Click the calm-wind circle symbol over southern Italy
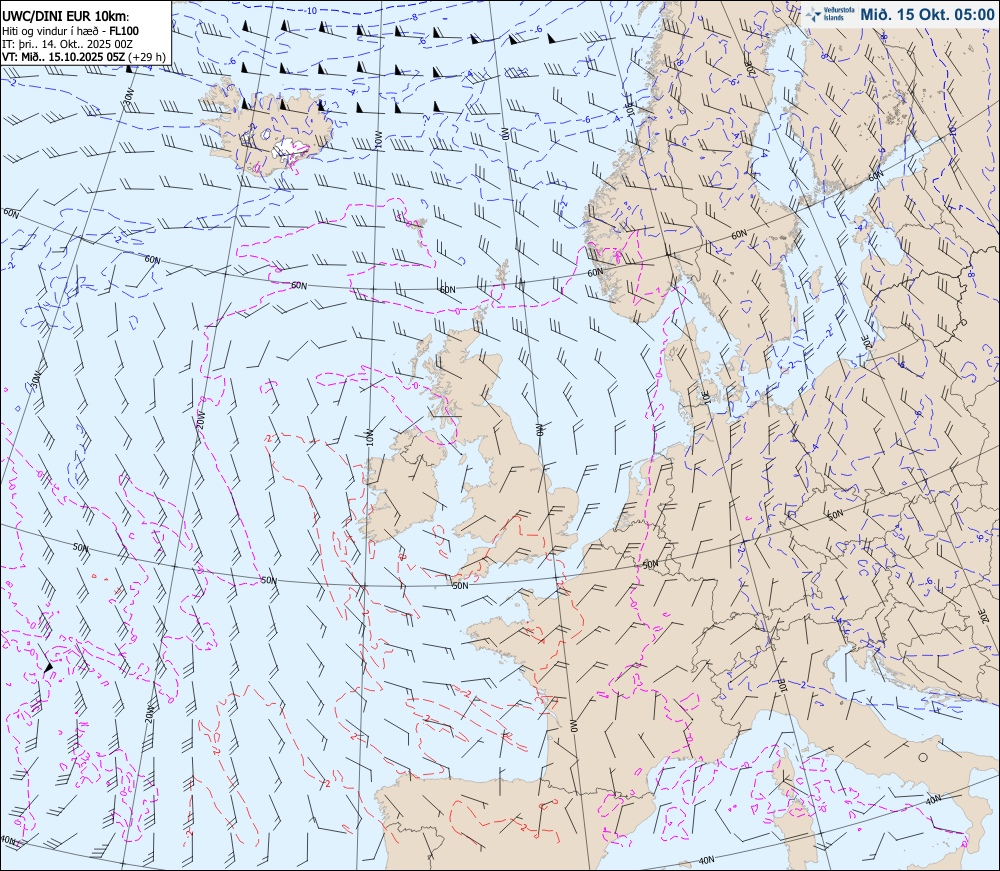 (x=923, y=758)
